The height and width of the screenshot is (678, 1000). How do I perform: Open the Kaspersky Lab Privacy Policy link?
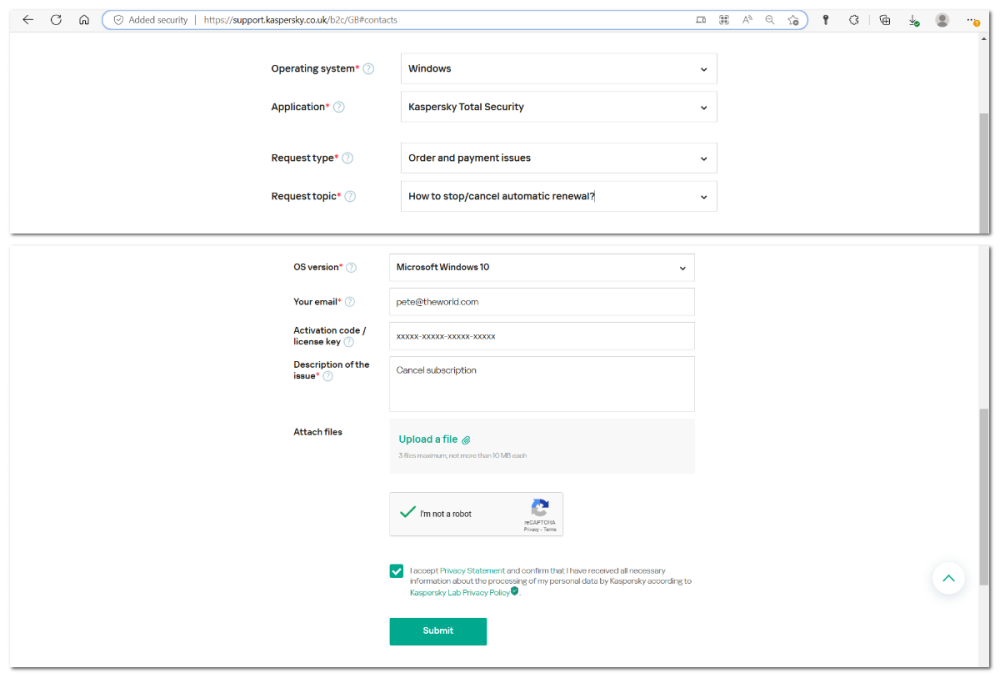point(459,592)
